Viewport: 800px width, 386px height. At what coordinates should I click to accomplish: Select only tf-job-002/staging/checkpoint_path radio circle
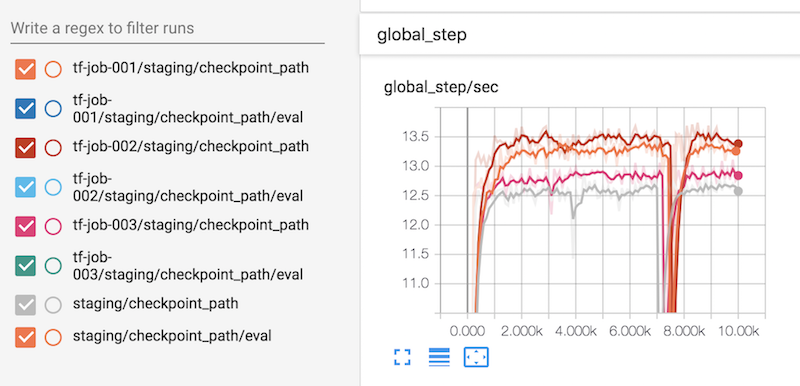point(53,147)
